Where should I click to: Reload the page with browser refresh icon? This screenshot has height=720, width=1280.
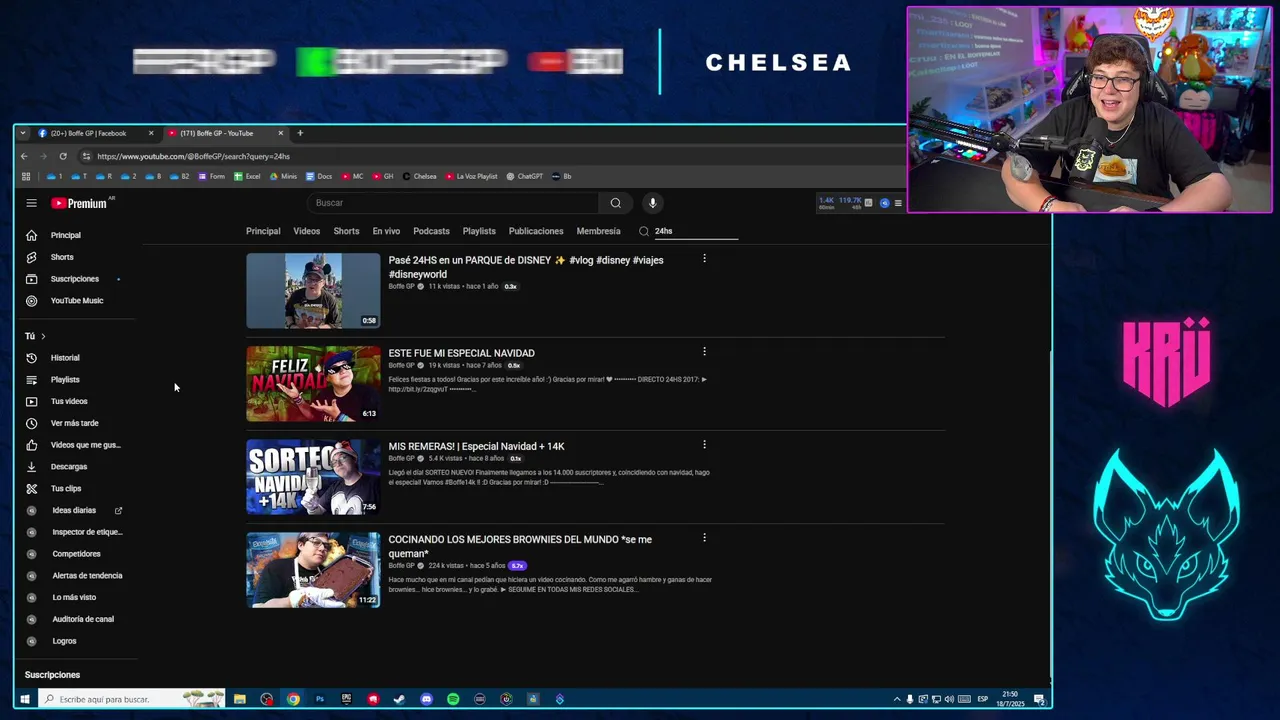tap(62, 156)
